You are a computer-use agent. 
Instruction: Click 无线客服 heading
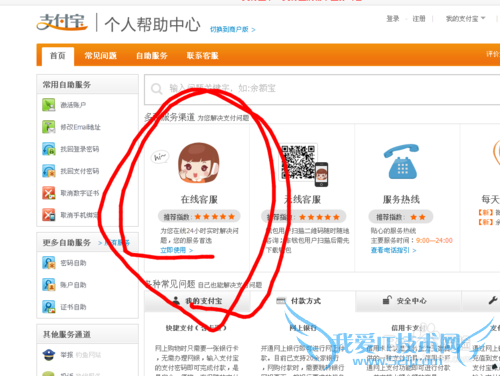coord(302,199)
